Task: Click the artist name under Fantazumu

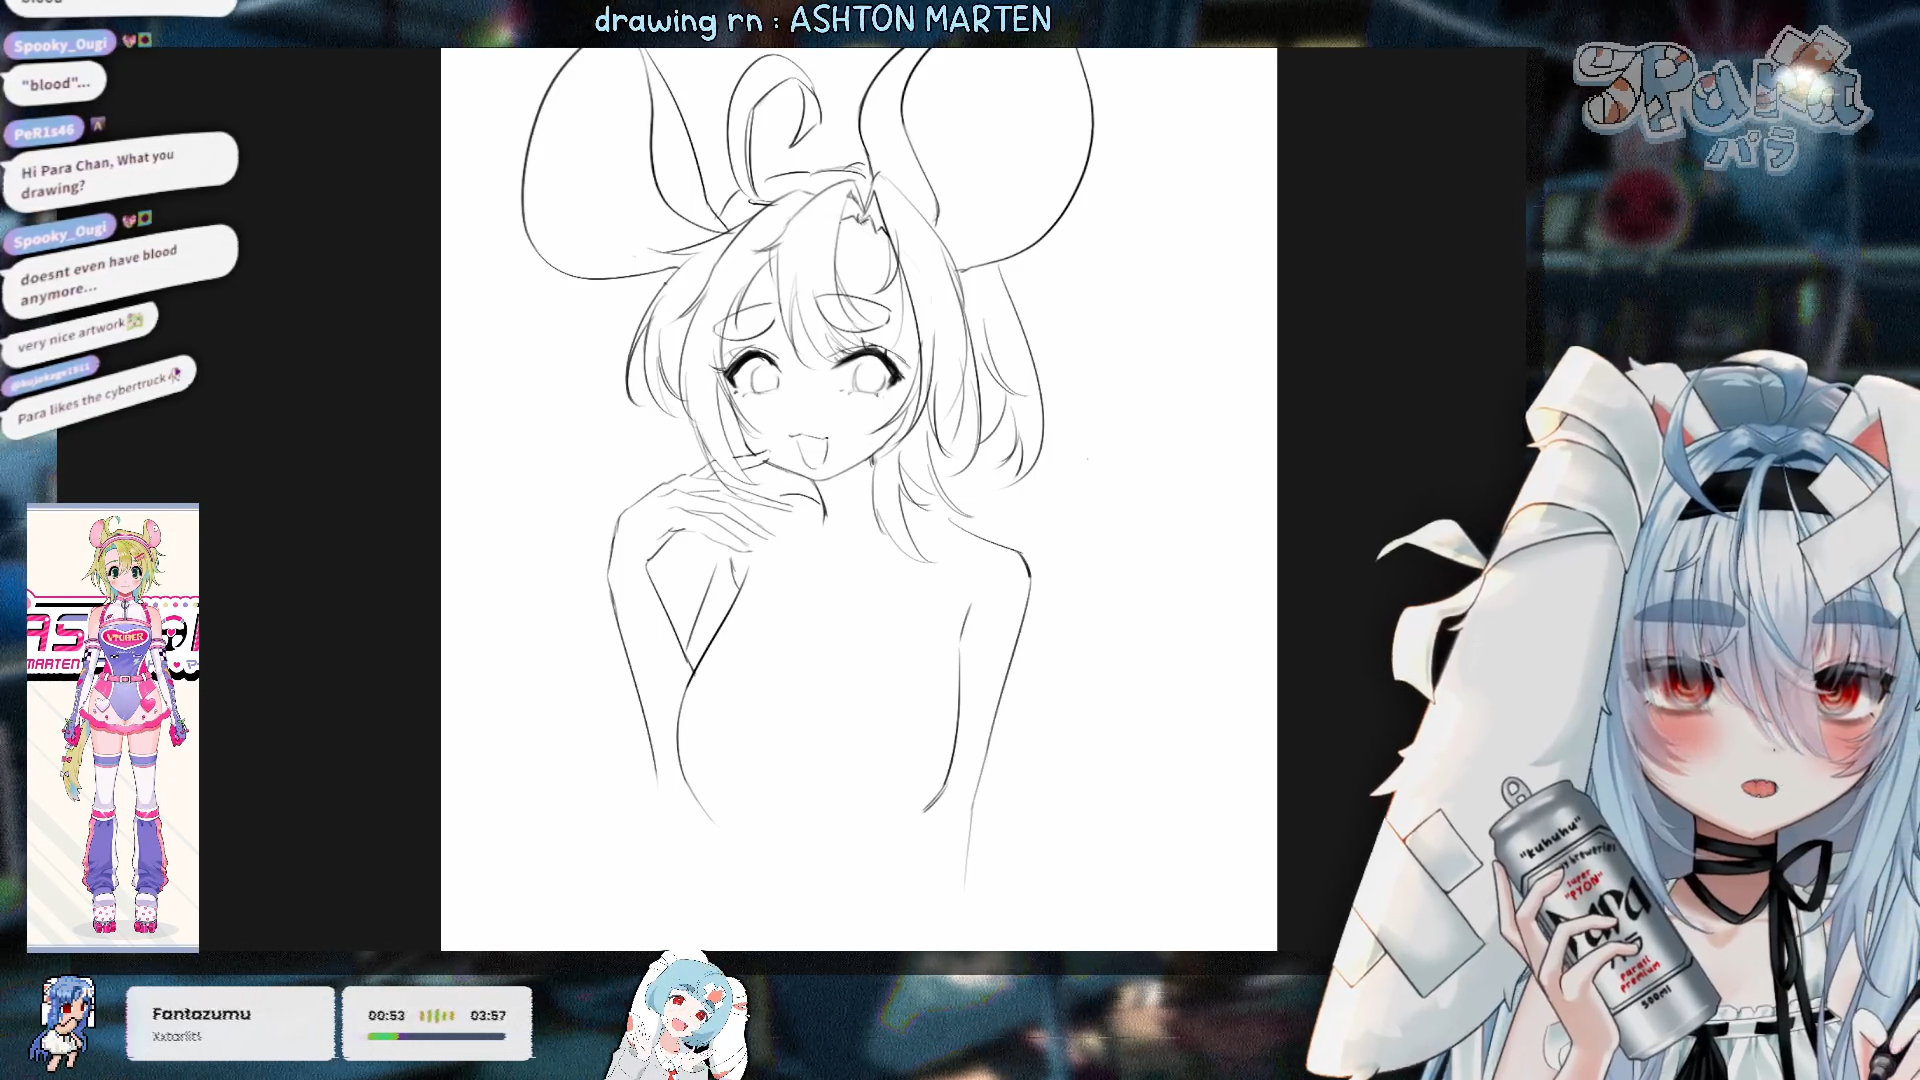Action: click(177, 1037)
